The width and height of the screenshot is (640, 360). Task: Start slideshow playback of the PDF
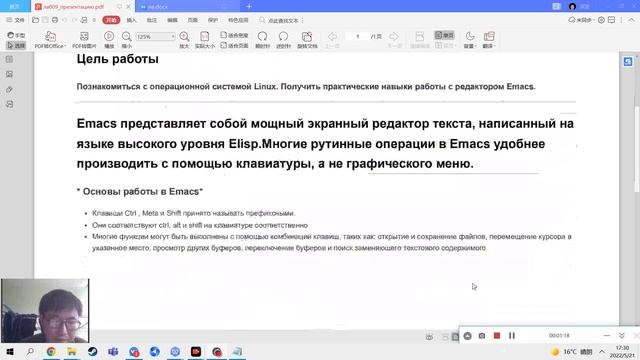109,40
